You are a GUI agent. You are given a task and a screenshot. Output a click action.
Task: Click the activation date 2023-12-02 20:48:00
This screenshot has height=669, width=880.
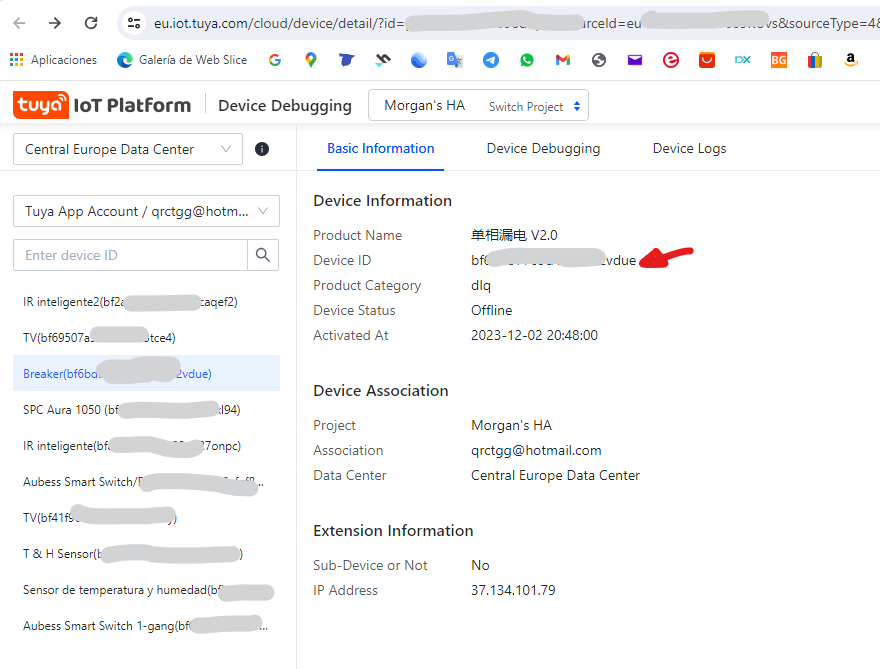534,335
